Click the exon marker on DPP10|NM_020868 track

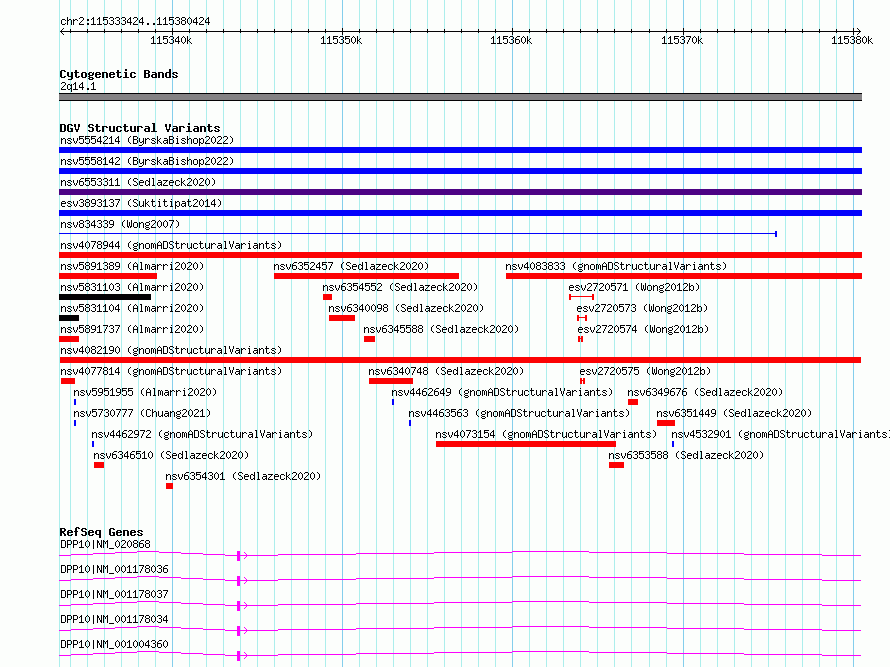coord(239,556)
